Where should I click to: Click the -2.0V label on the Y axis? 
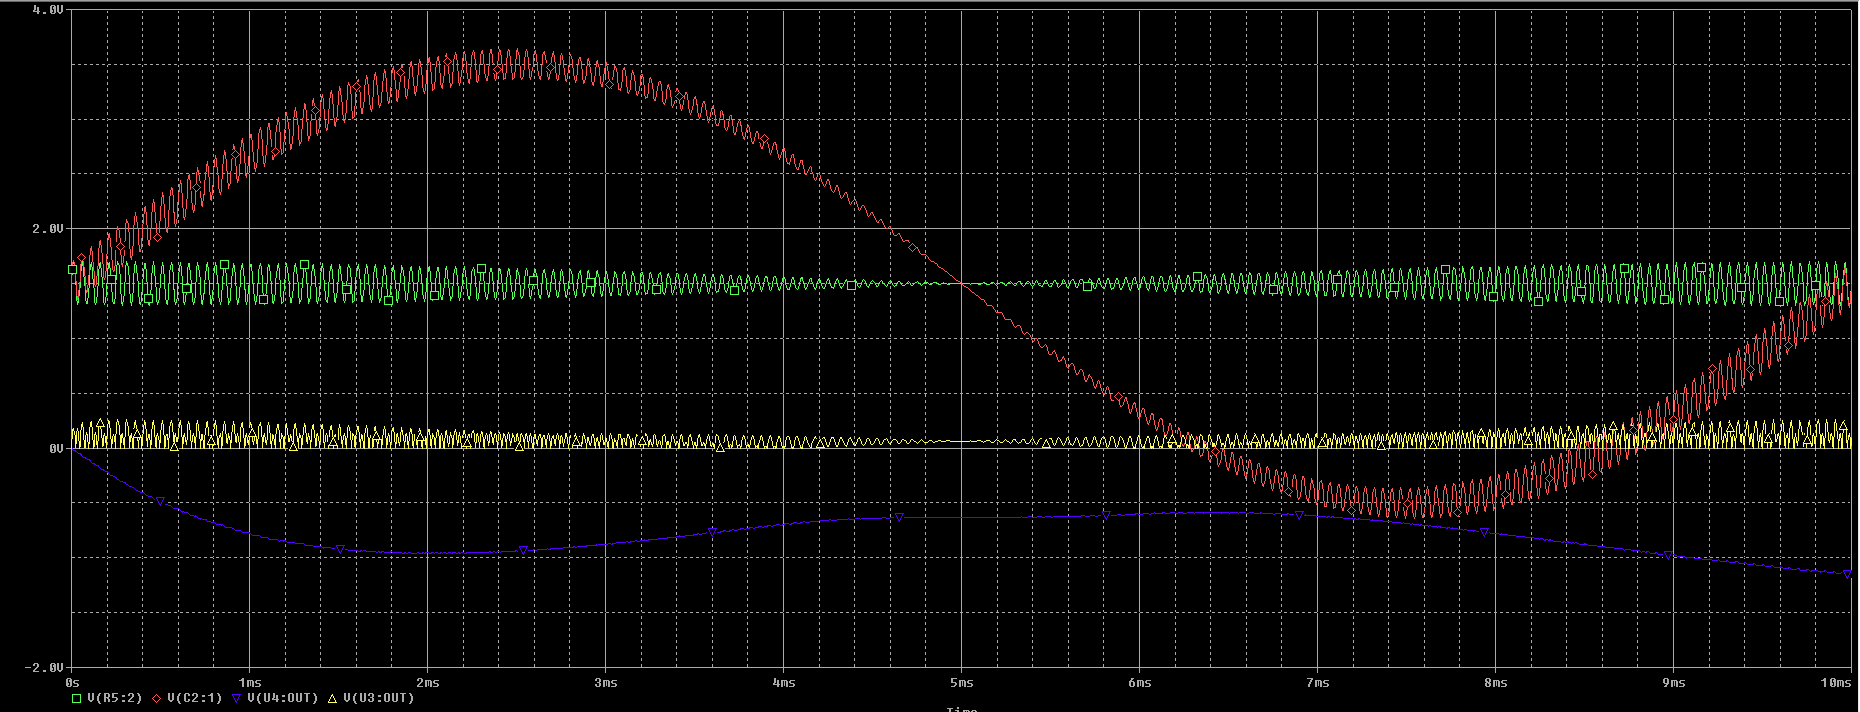[x=44, y=667]
